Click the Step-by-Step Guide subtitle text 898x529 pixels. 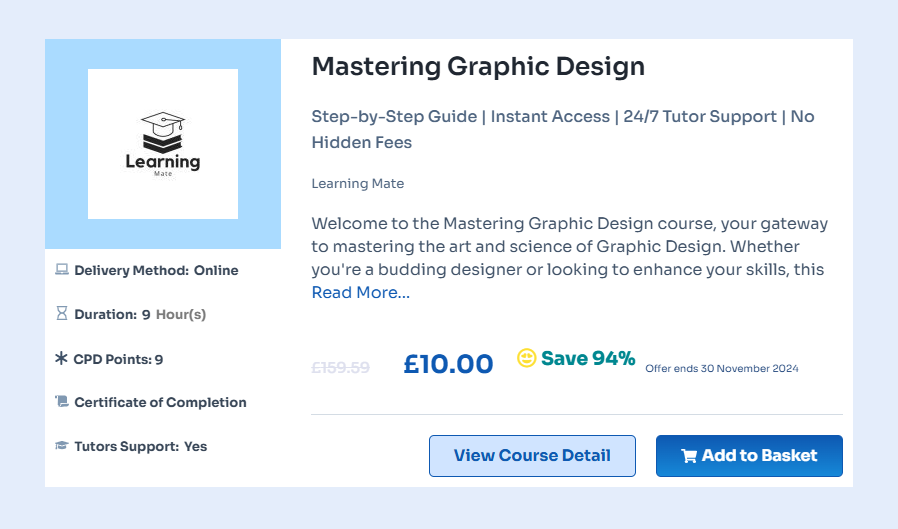point(394,117)
